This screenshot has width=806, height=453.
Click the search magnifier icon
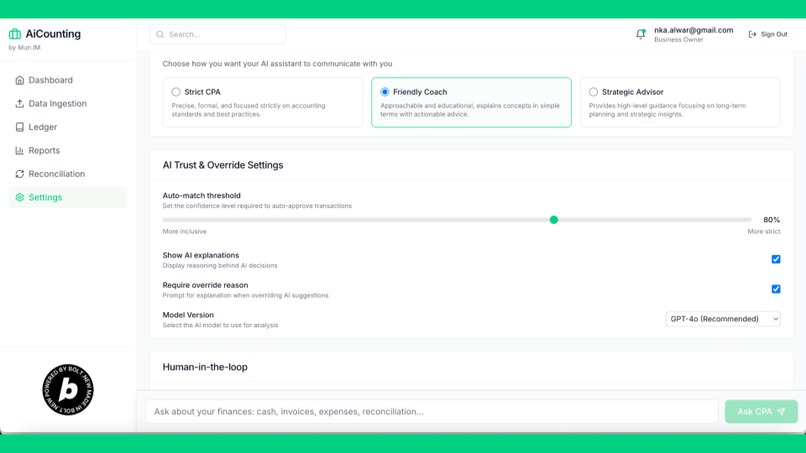click(160, 34)
